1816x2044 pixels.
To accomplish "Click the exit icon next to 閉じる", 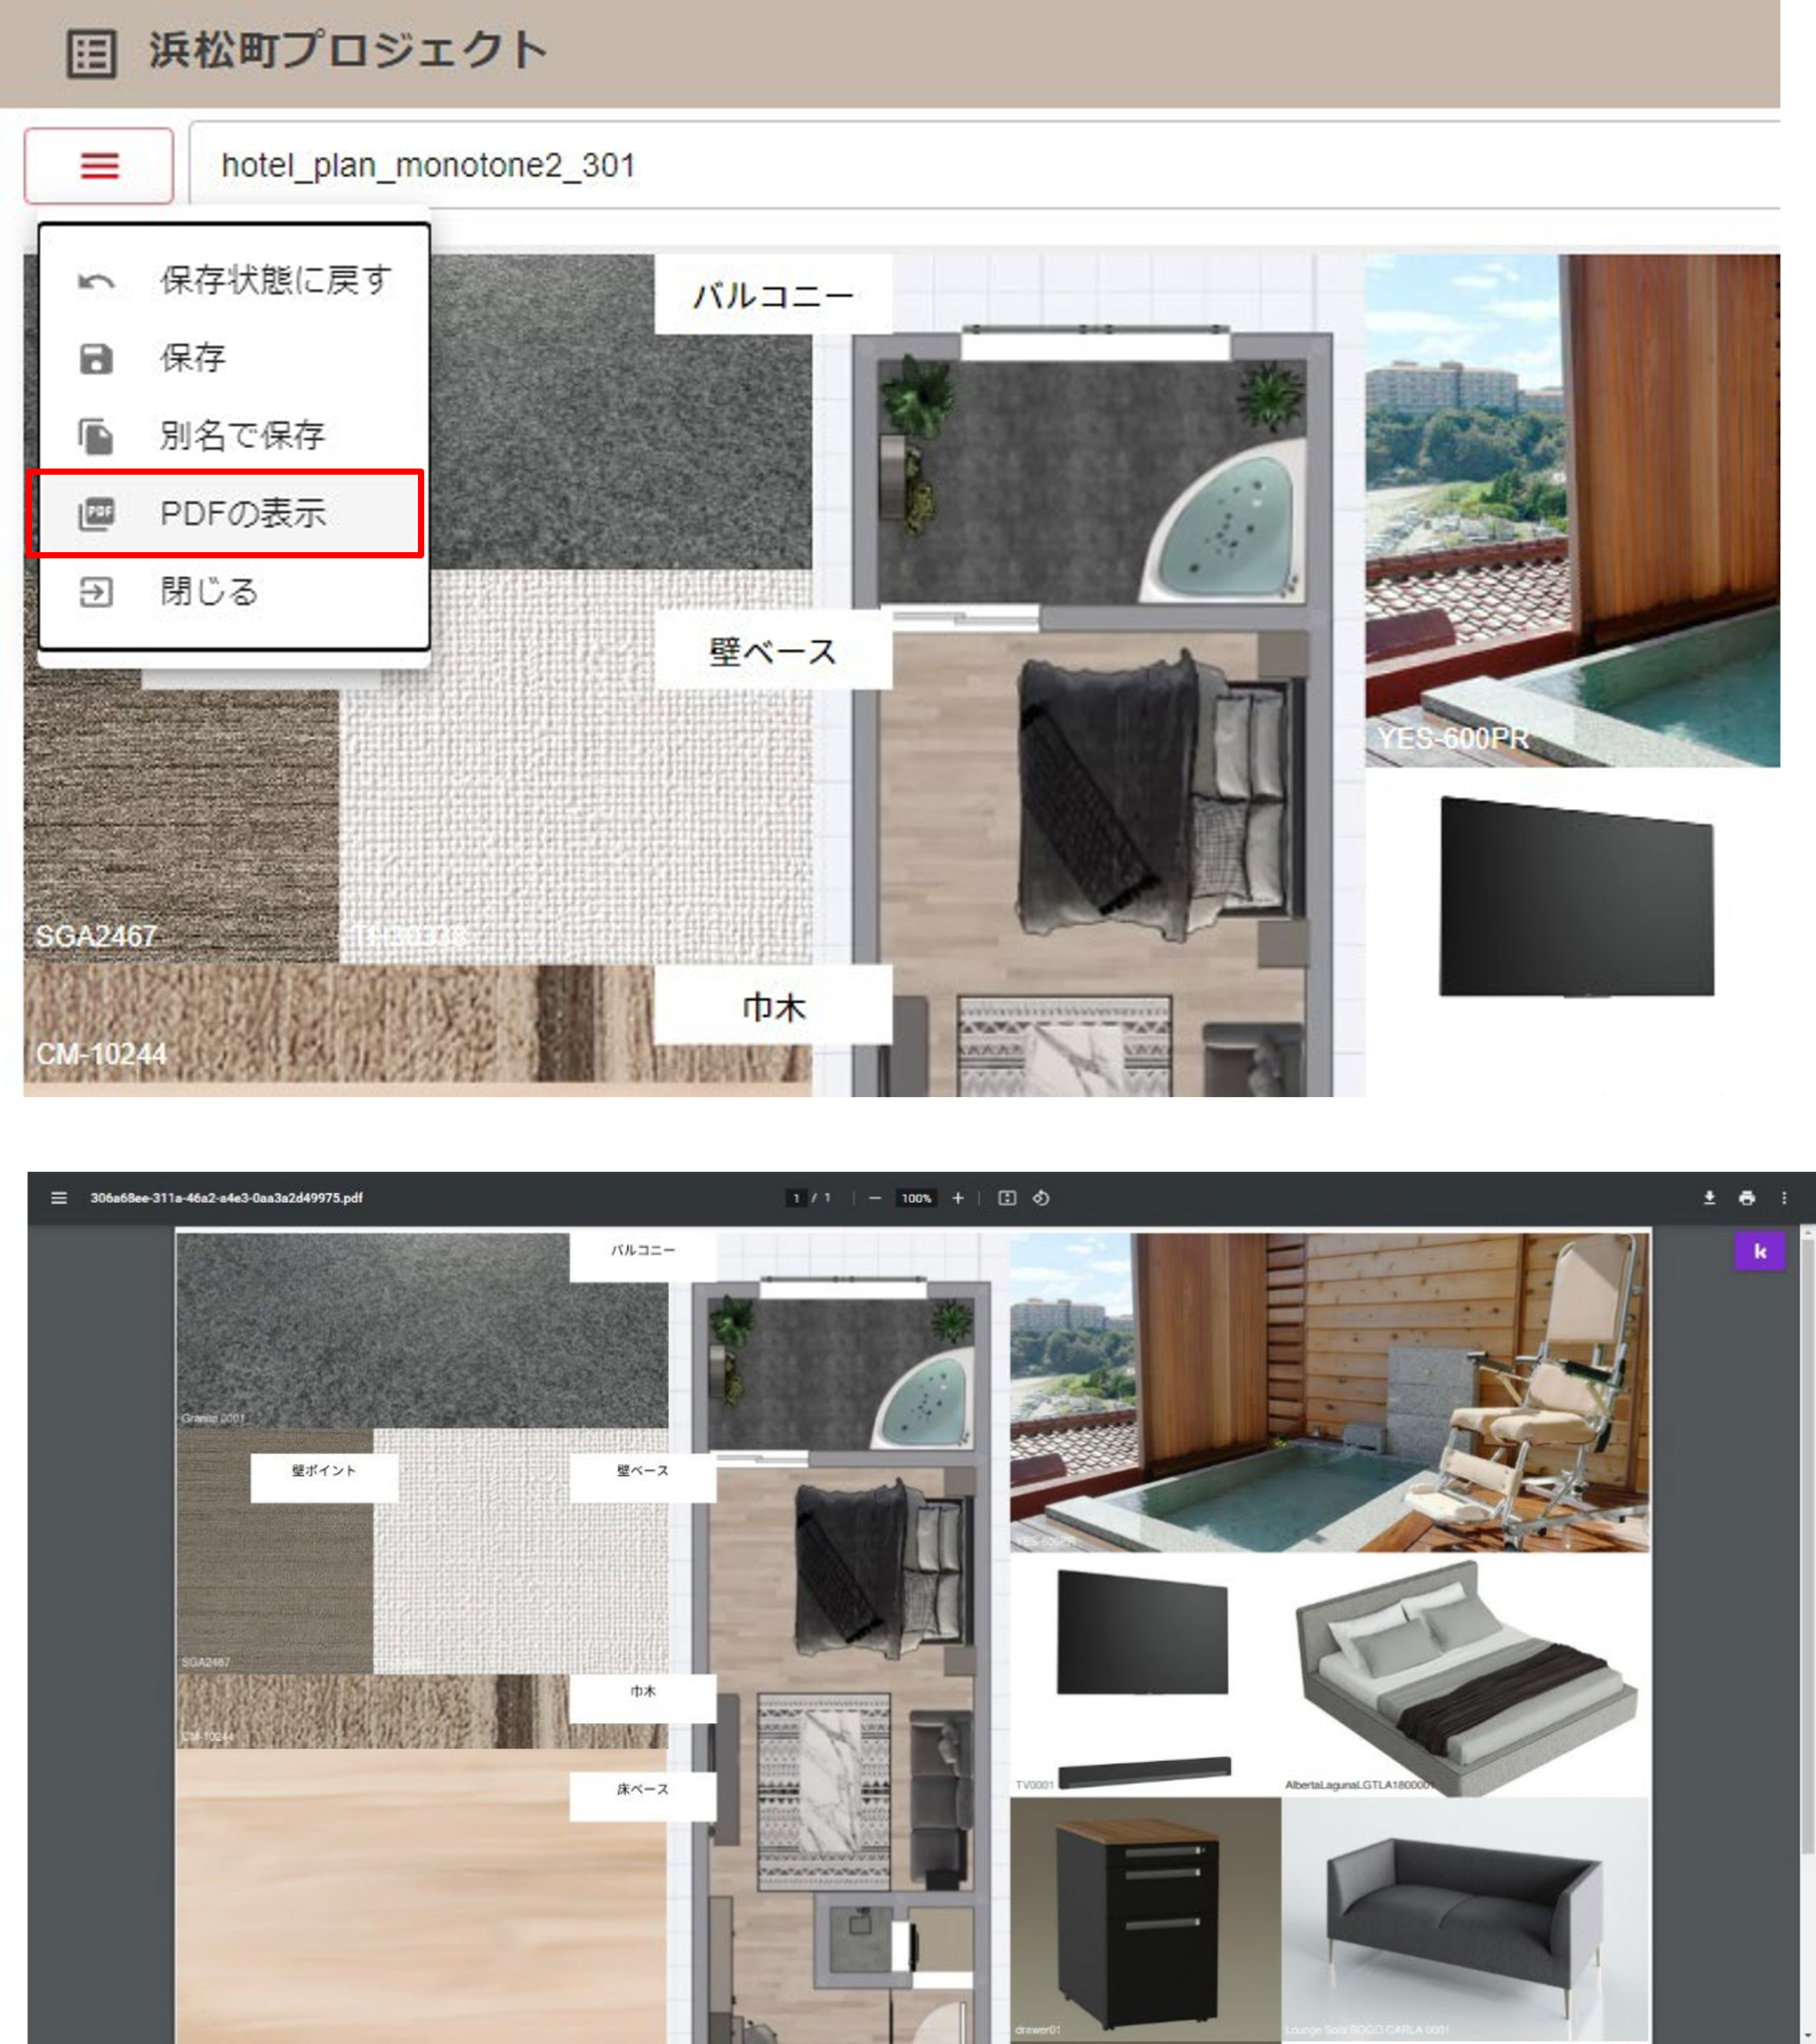I will (x=96, y=592).
